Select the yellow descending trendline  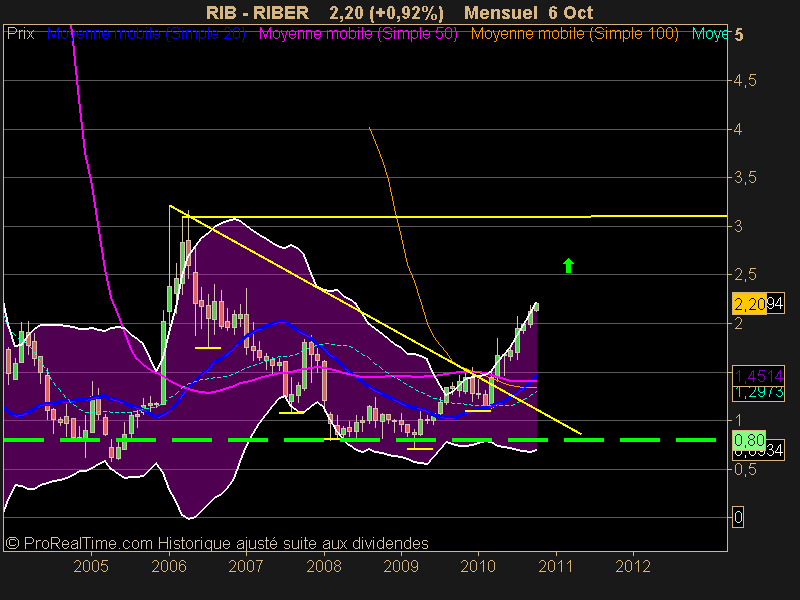(376, 320)
